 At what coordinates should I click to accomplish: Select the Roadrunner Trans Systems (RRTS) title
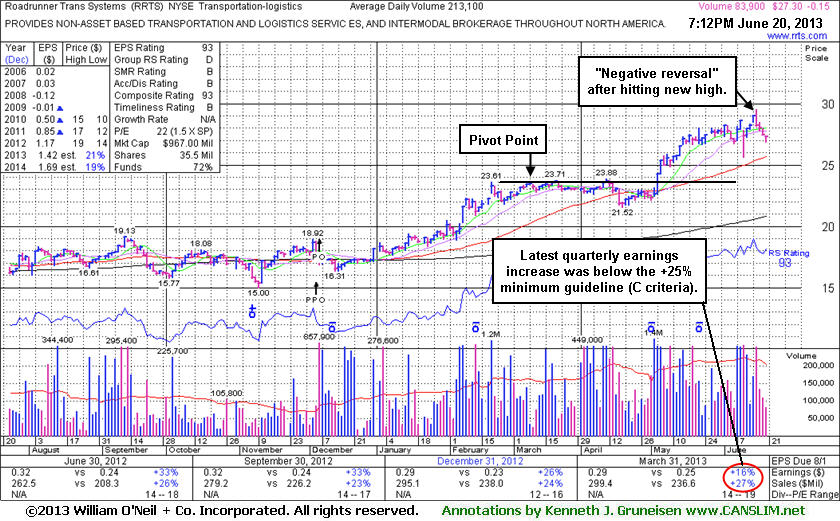click(x=85, y=6)
